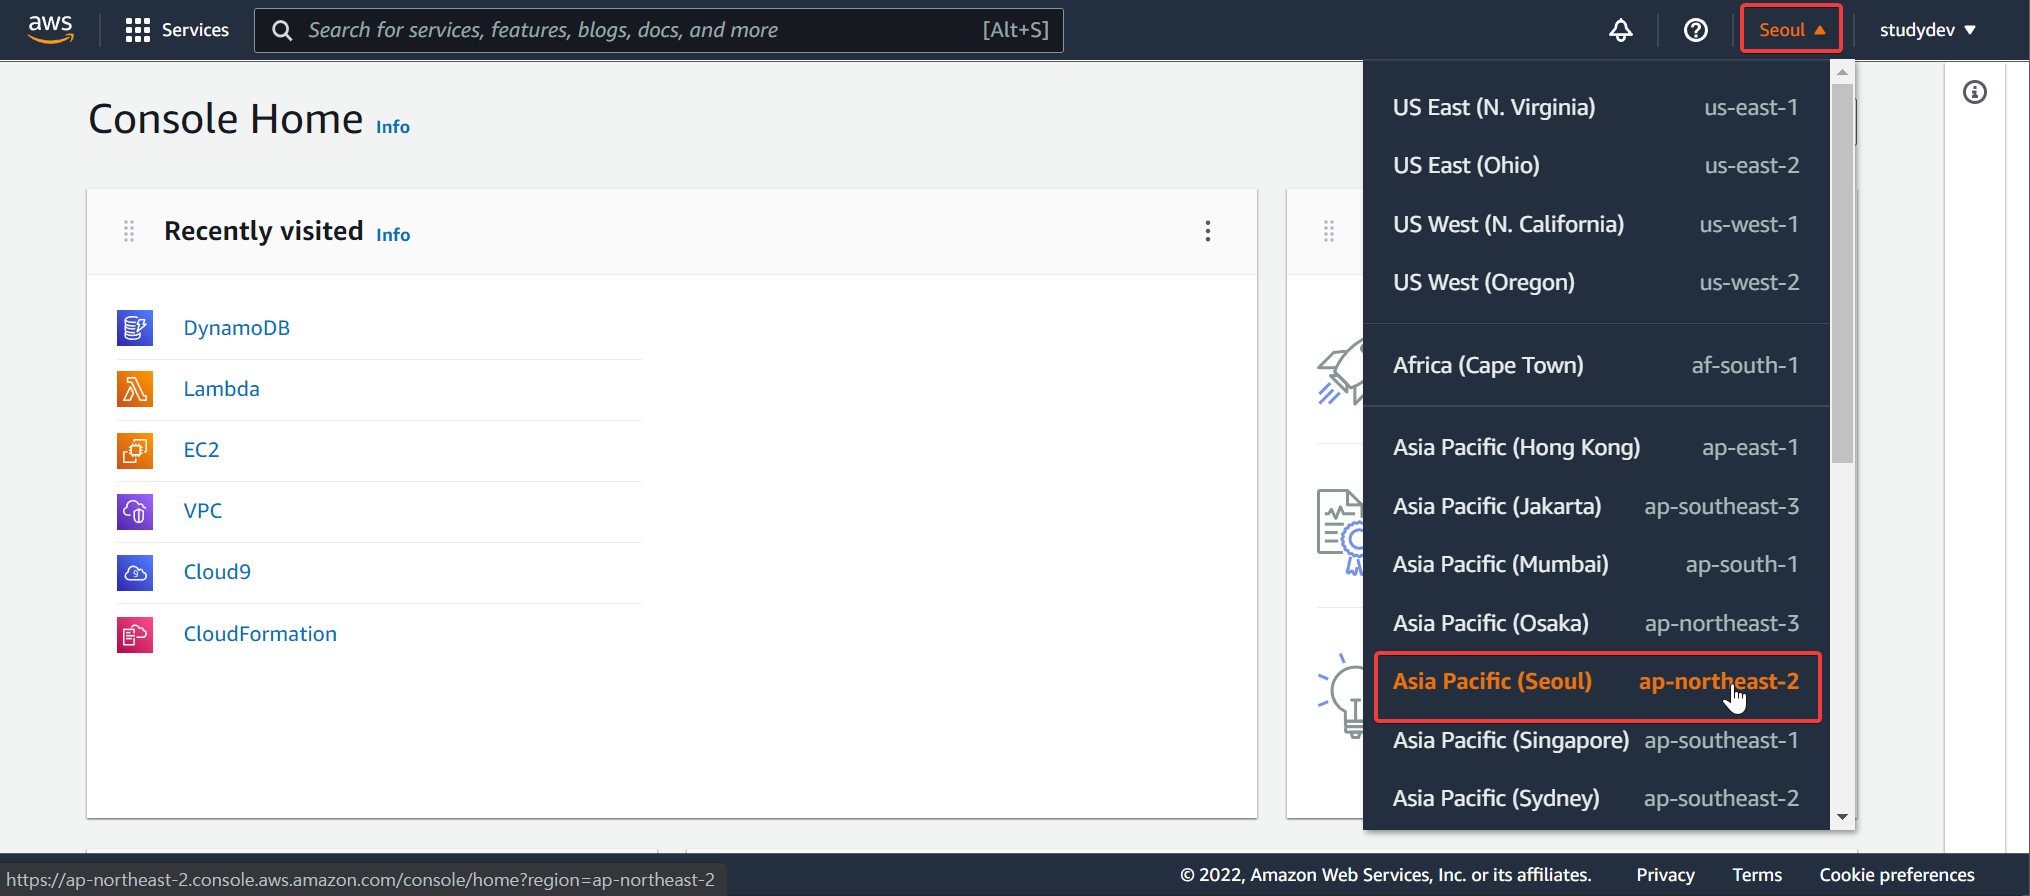Click the EC2 service icon
The width and height of the screenshot is (2030, 896).
[x=135, y=450]
